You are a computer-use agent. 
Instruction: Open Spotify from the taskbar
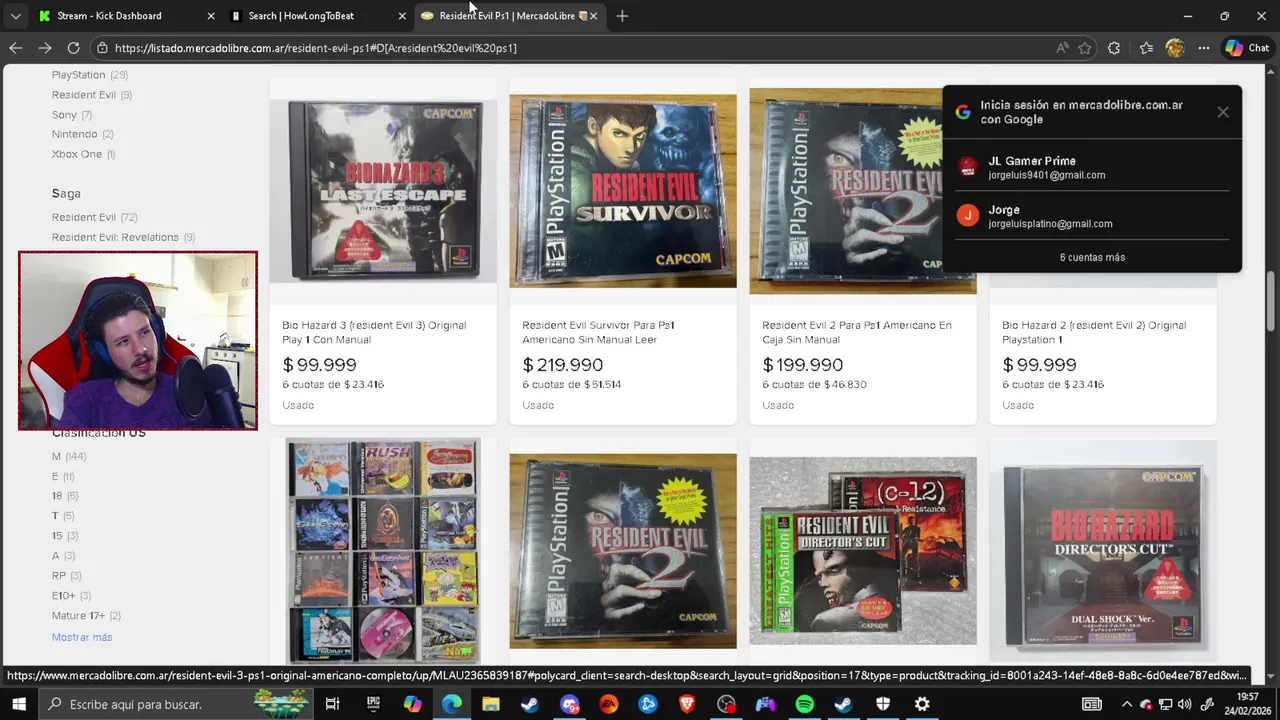point(805,704)
